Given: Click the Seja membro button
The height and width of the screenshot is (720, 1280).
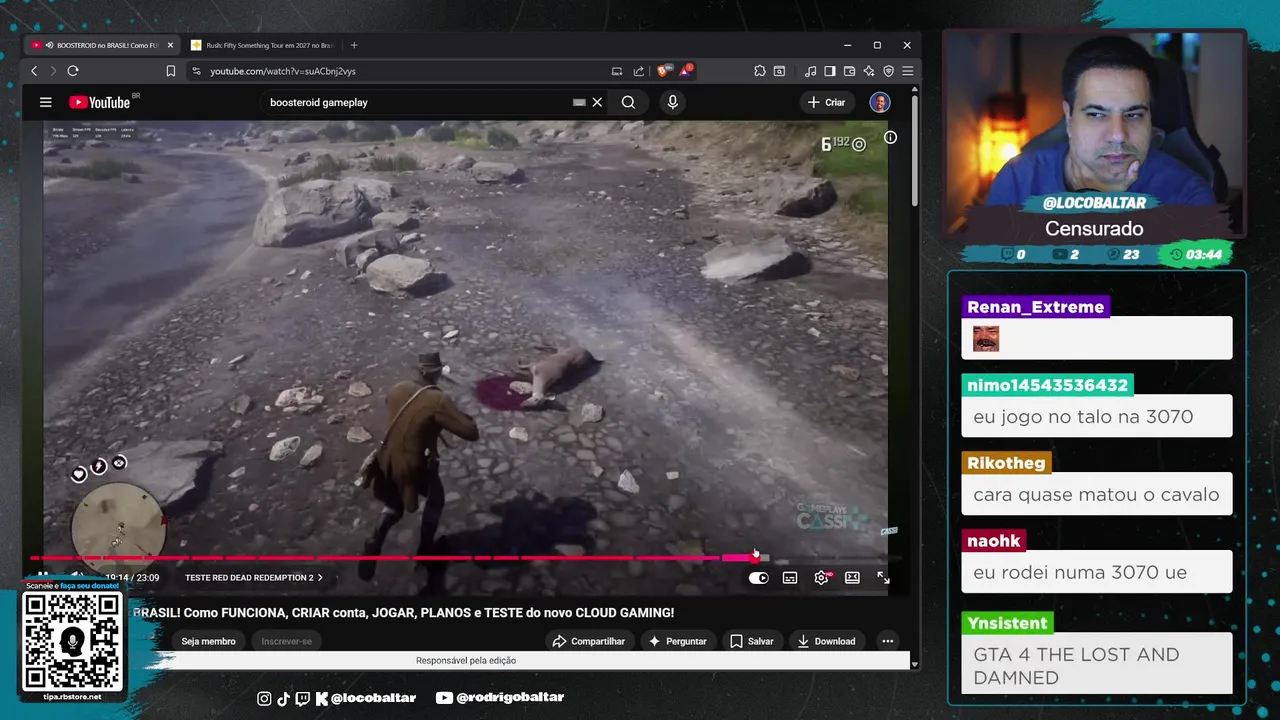Looking at the screenshot, I should pos(208,641).
